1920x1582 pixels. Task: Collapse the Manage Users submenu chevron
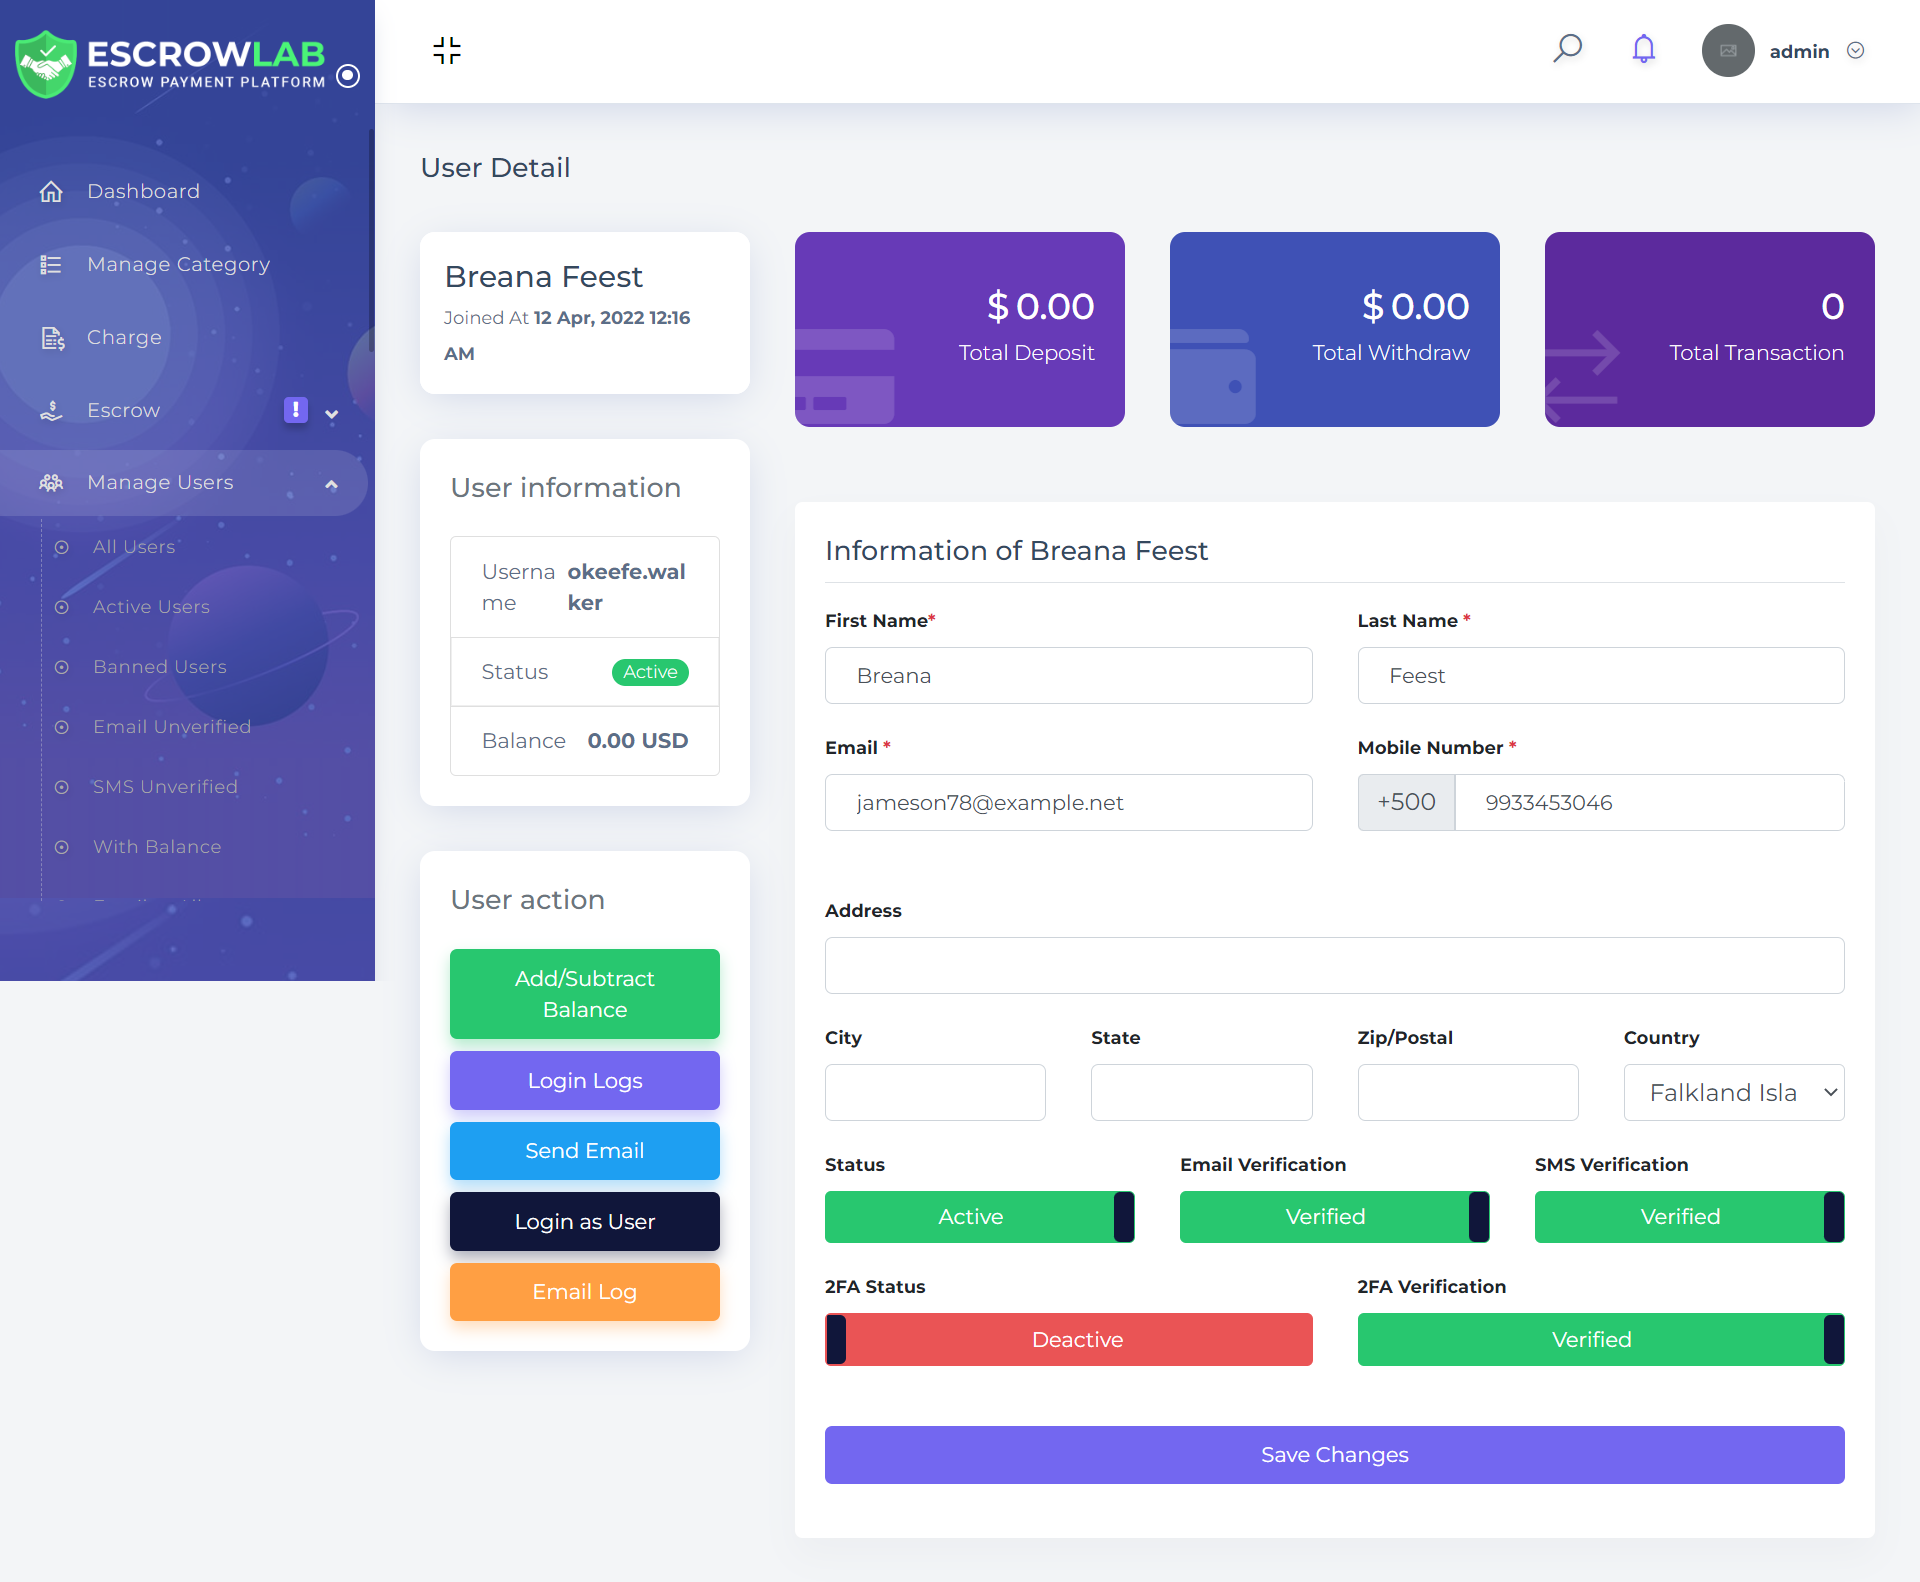tap(331, 484)
